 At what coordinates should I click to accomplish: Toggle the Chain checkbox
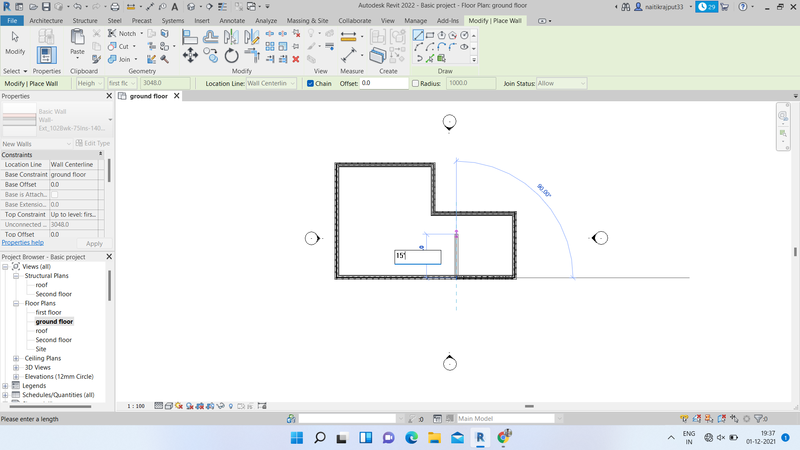pos(310,83)
